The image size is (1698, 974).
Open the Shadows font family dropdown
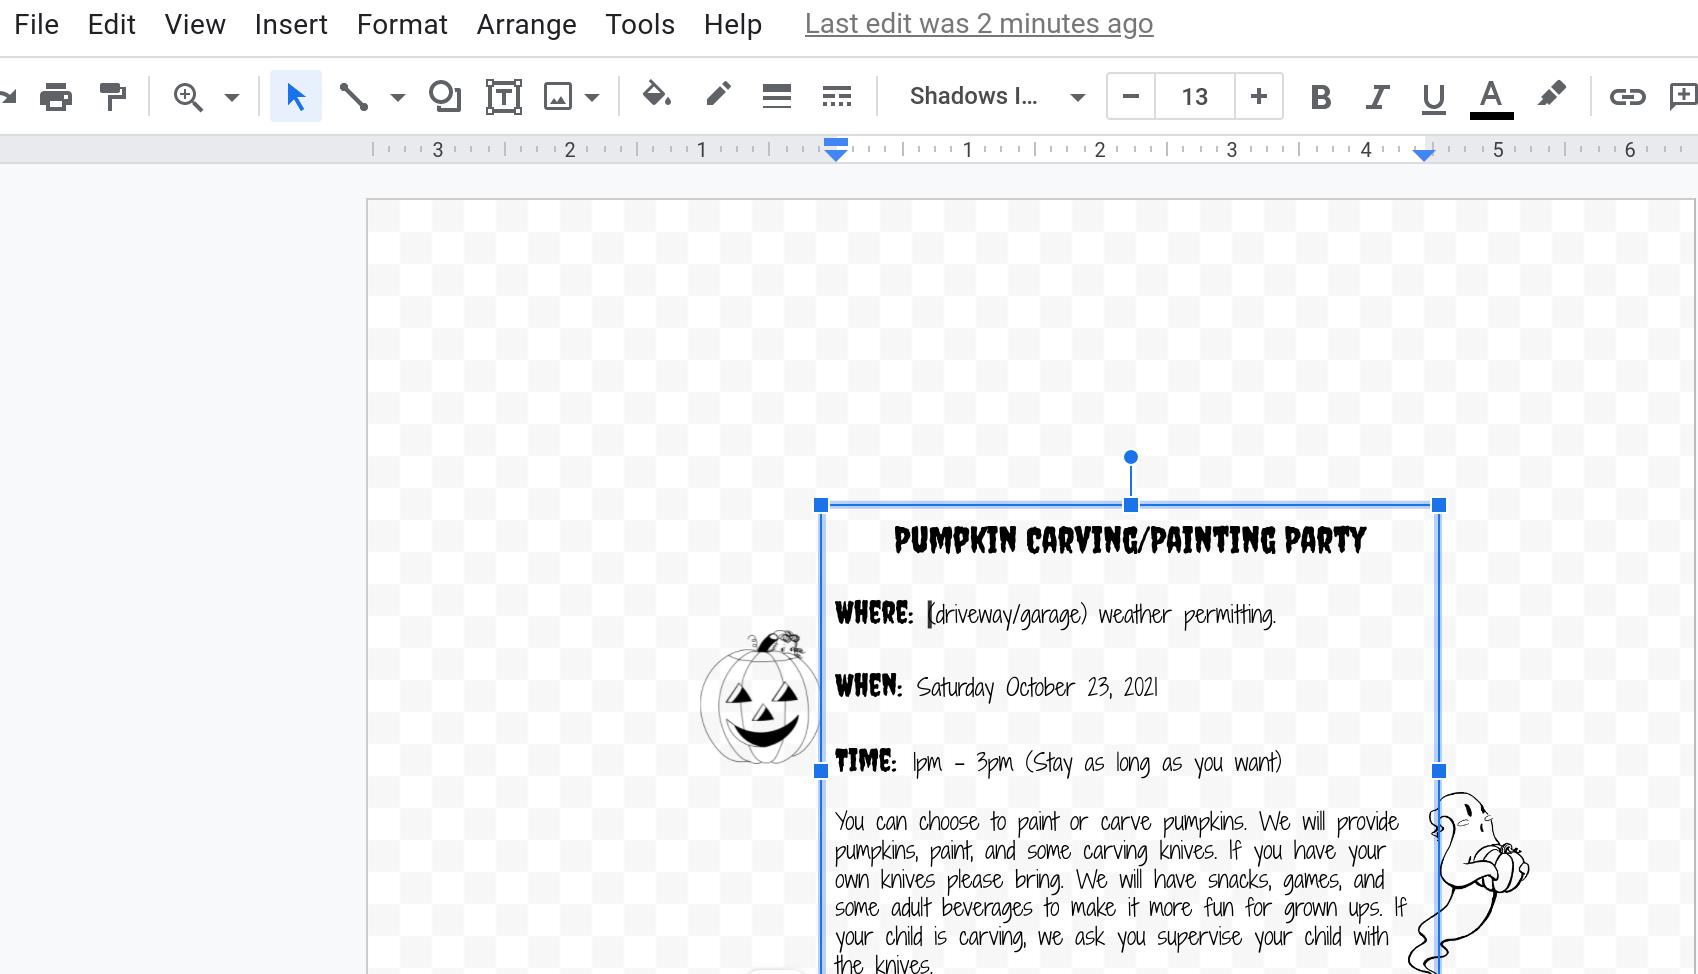pyautogui.click(x=997, y=97)
